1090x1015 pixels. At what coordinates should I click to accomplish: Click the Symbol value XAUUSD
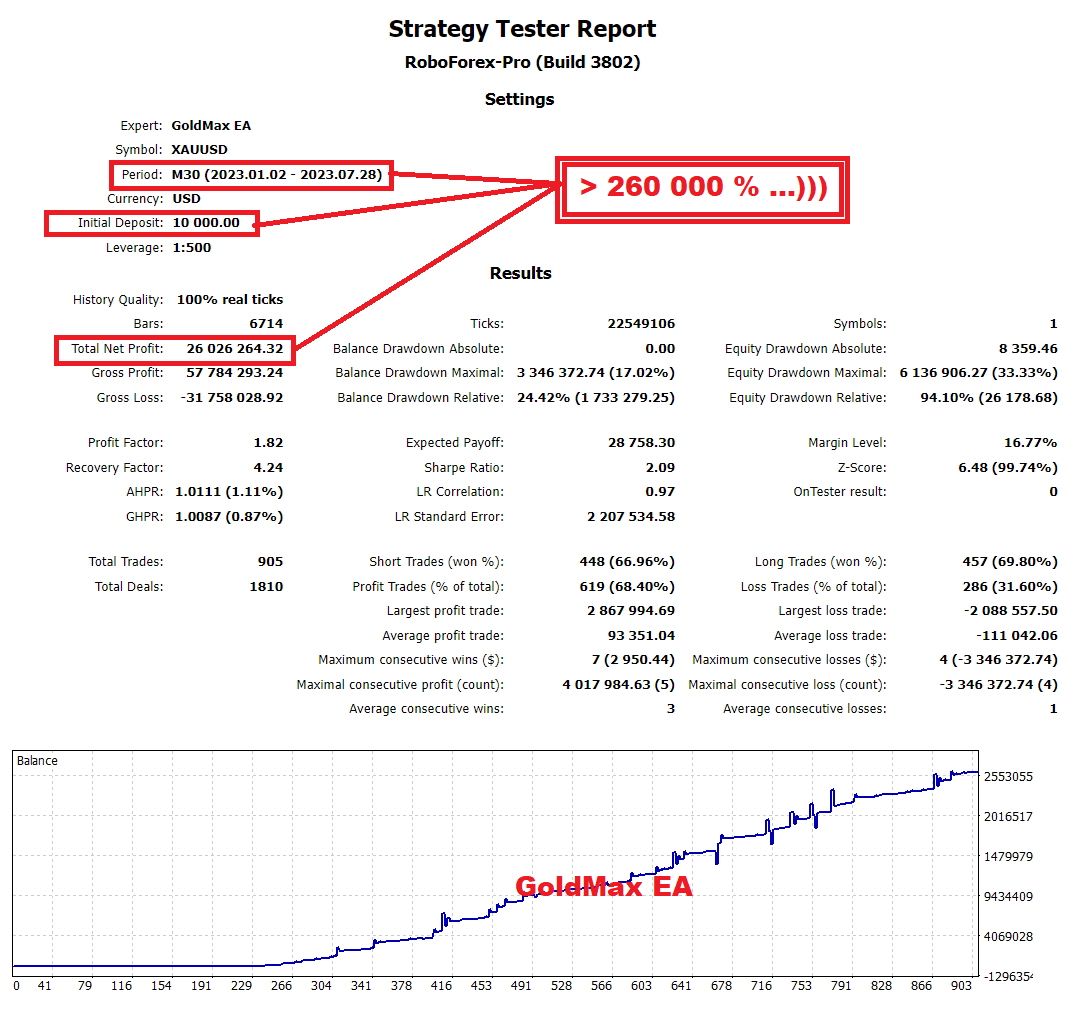(x=200, y=149)
